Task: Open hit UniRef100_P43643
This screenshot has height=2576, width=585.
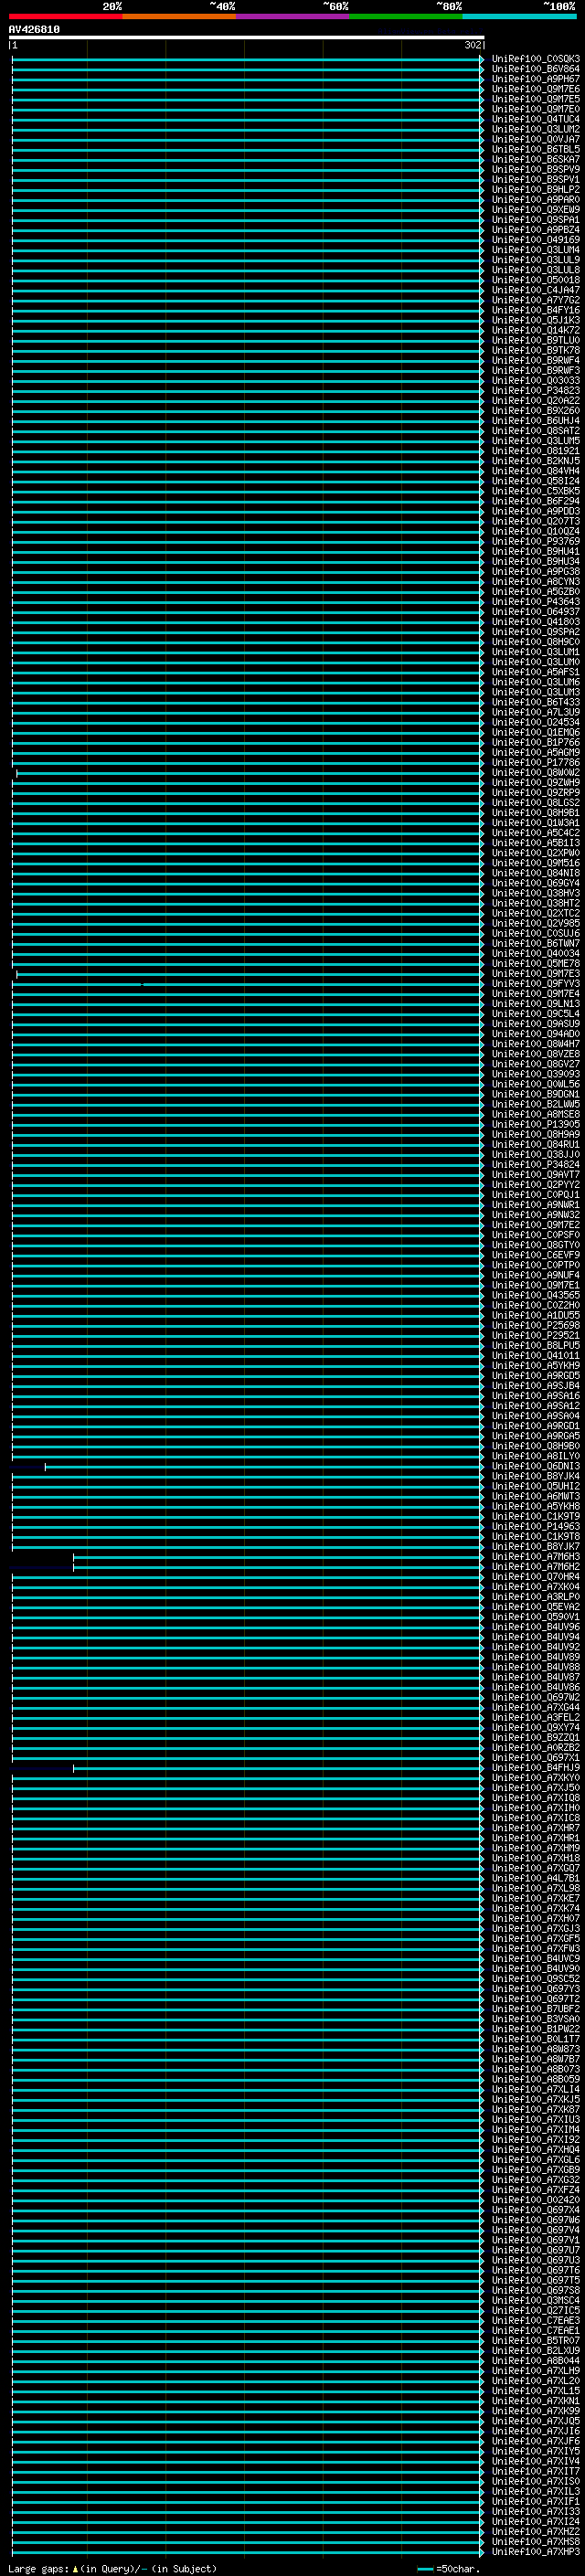Action: [536, 602]
